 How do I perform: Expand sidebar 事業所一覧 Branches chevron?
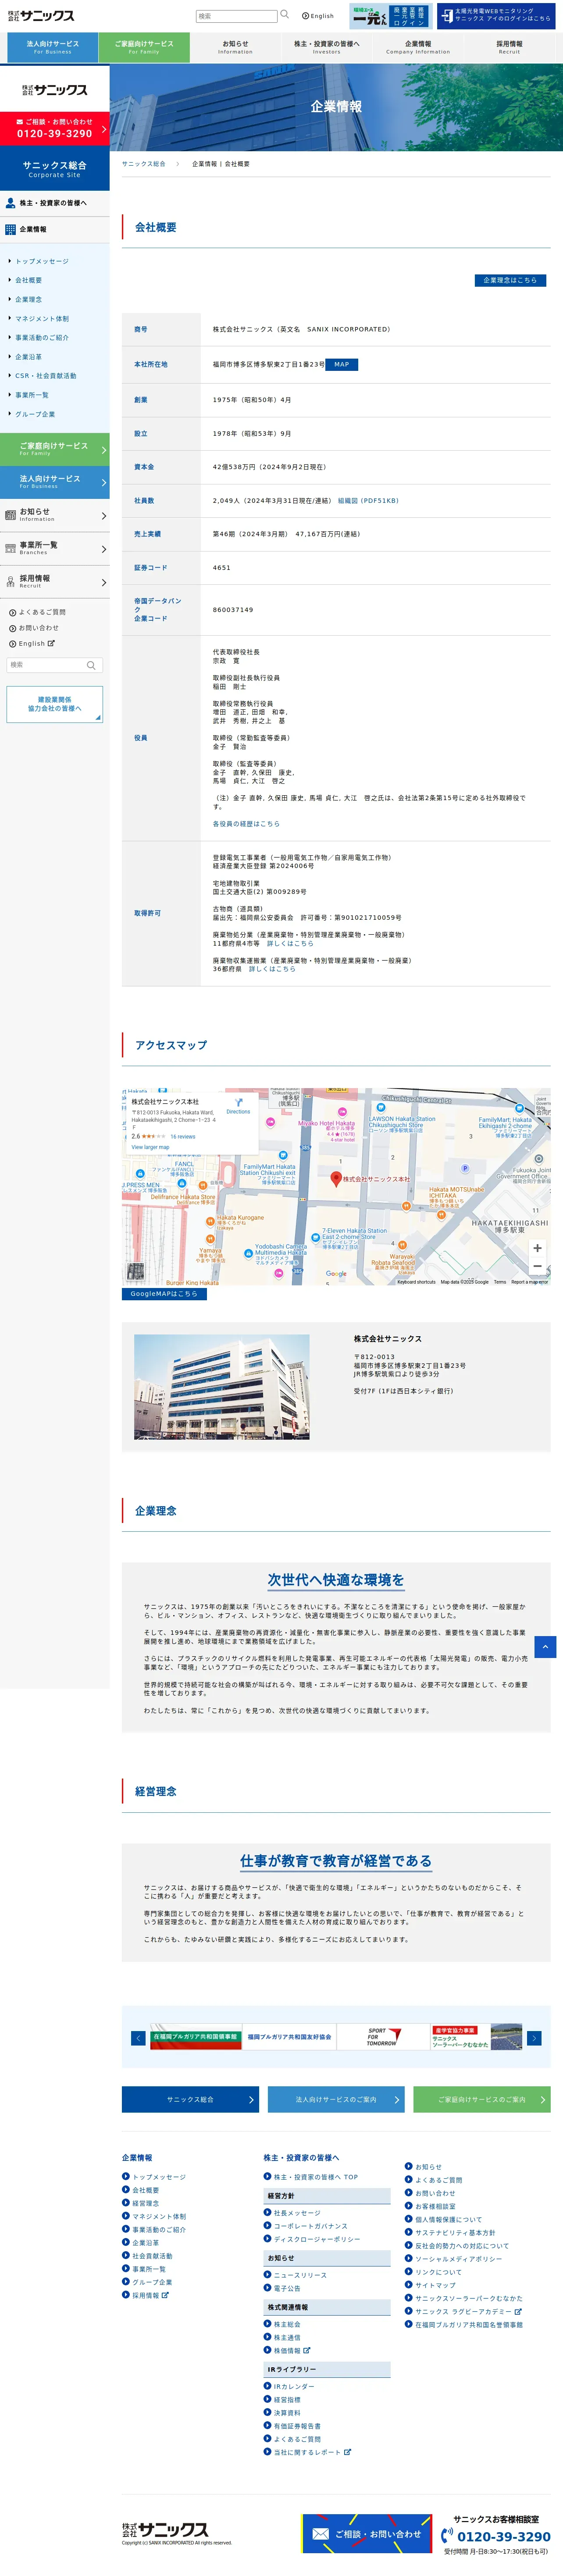(x=104, y=549)
